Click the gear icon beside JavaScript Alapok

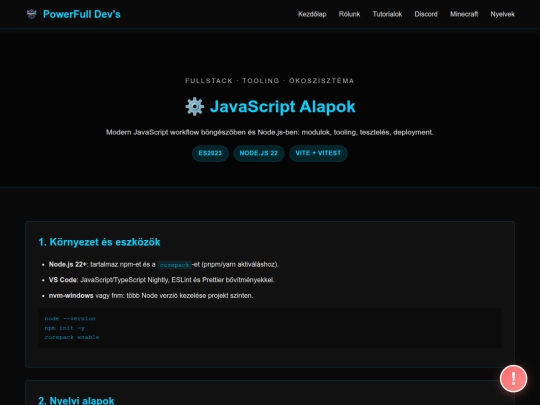pyautogui.click(x=195, y=106)
